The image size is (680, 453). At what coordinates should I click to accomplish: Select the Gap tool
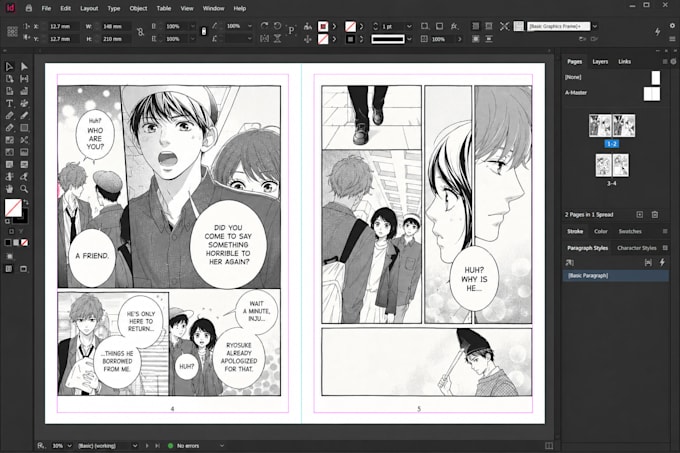24,78
